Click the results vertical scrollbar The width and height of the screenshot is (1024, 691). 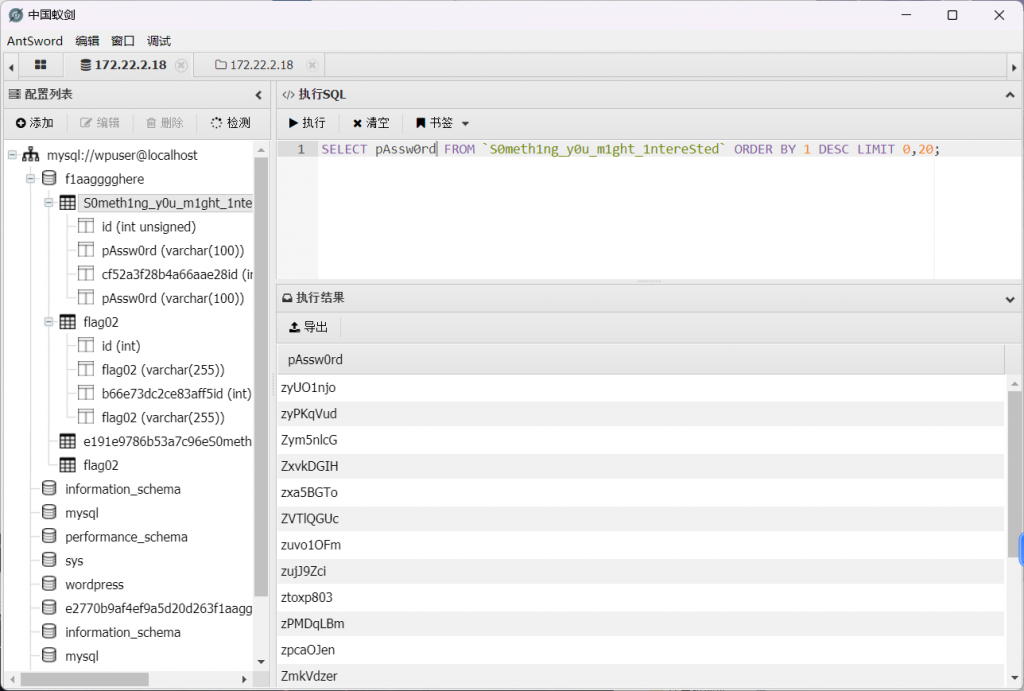pos(1014,474)
